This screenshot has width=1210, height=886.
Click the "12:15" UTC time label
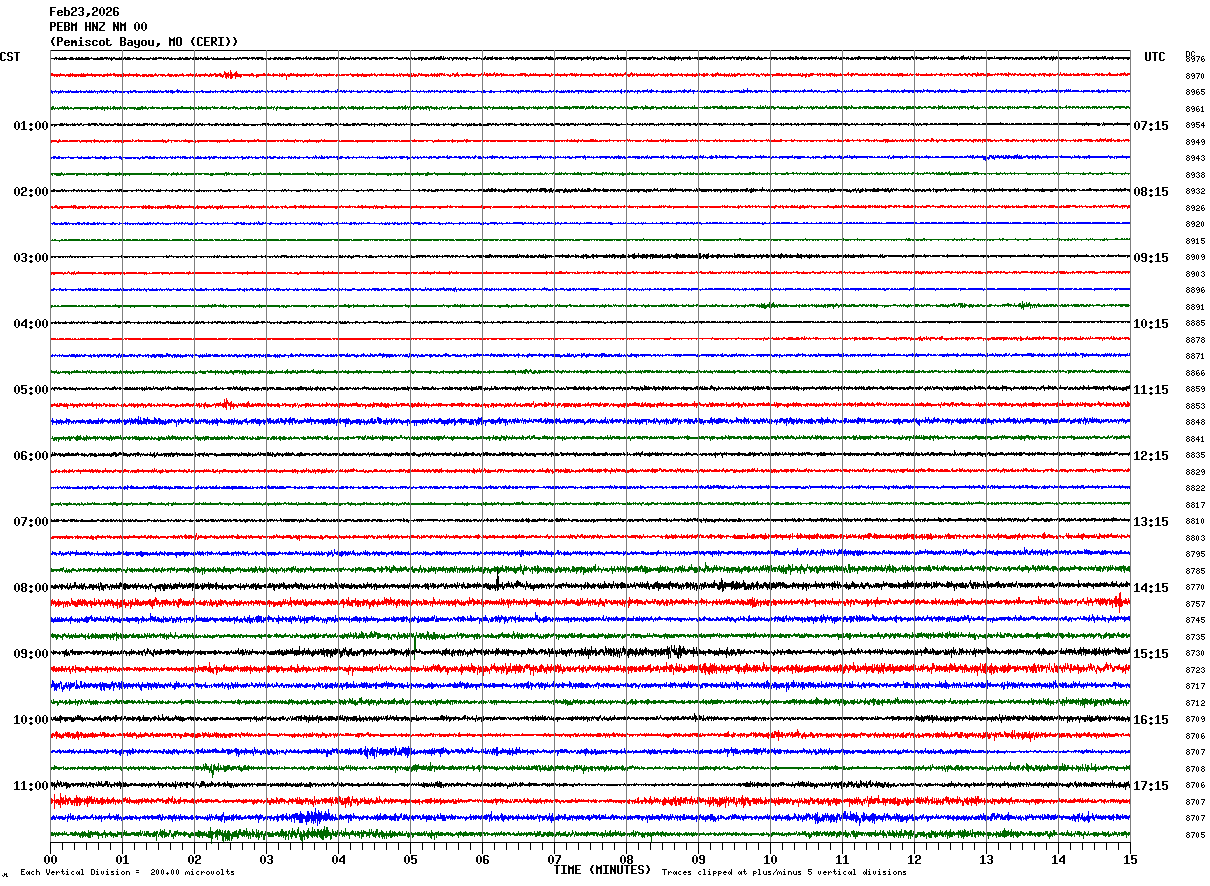(1151, 456)
